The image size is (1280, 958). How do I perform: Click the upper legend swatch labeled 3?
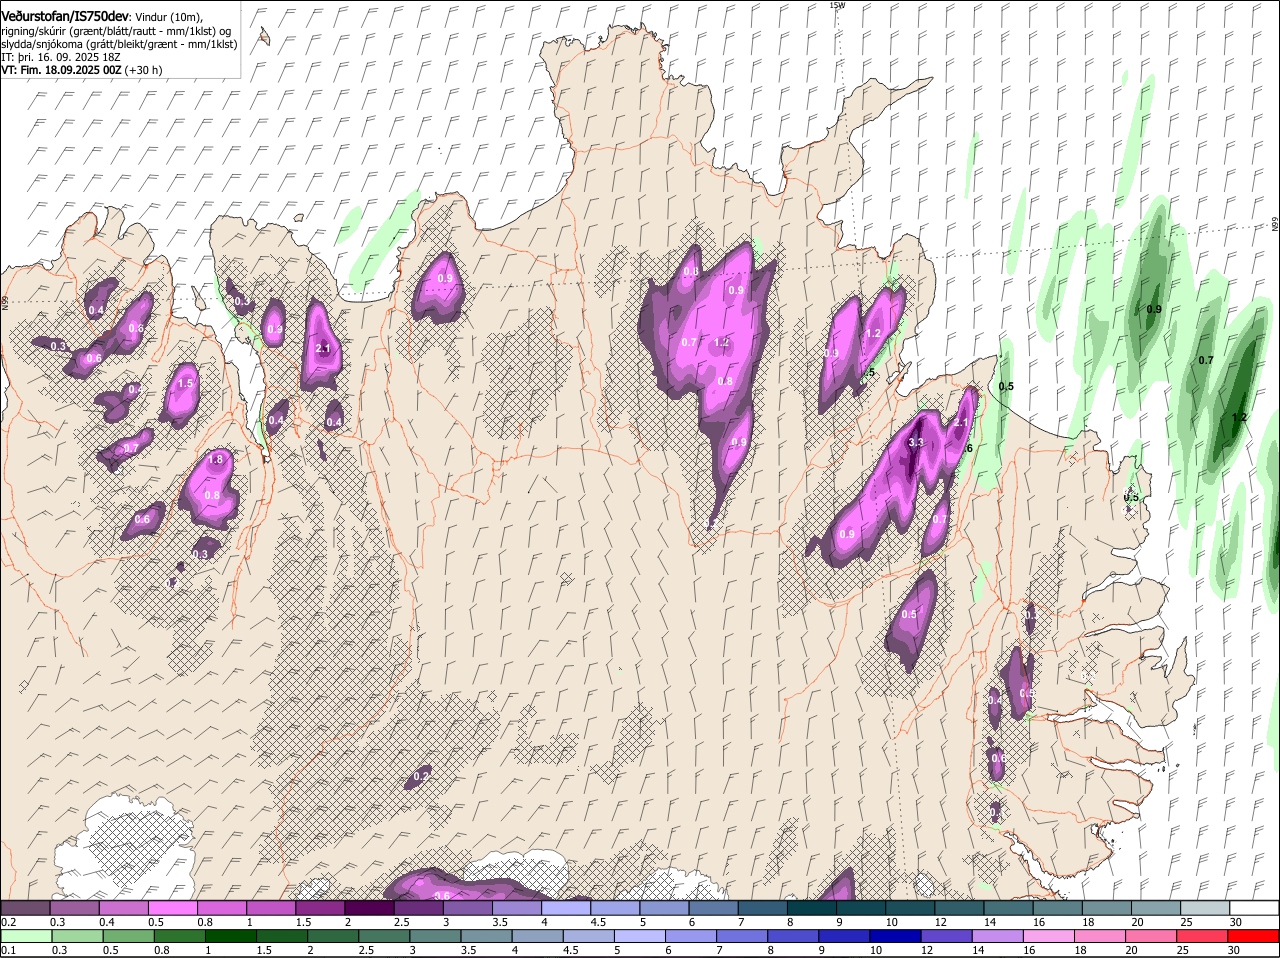[468, 907]
